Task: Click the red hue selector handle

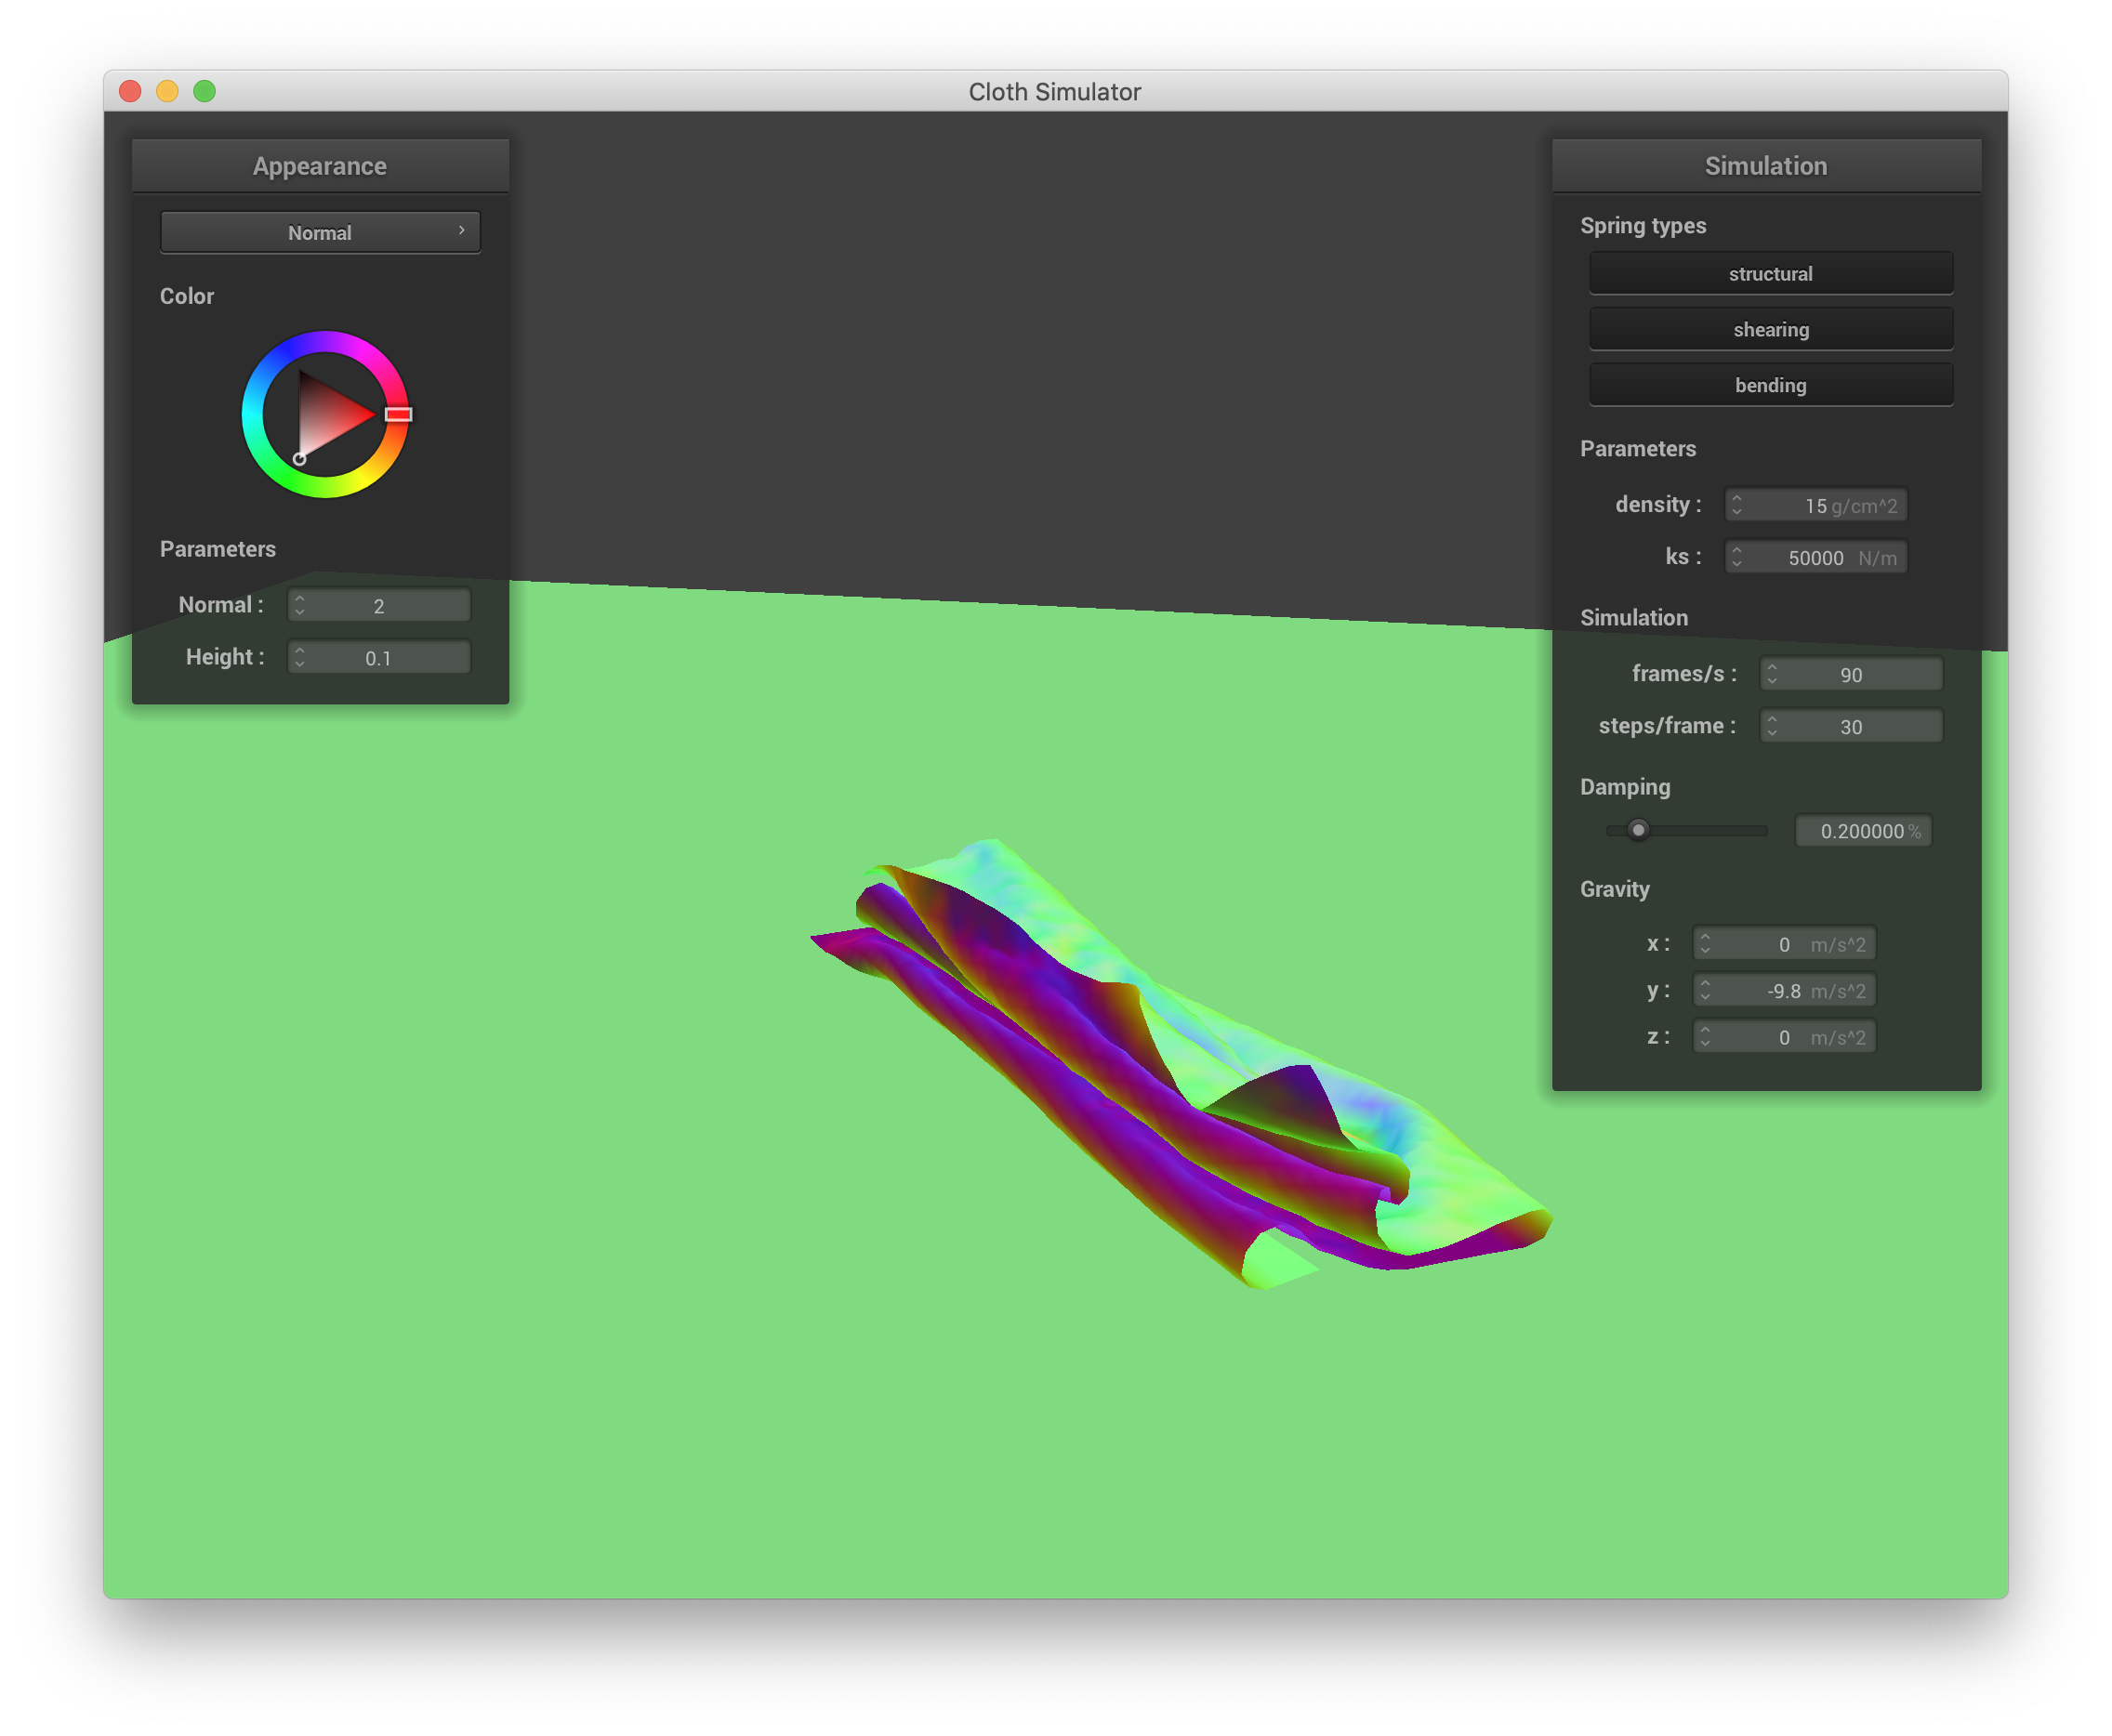Action: [x=398, y=414]
